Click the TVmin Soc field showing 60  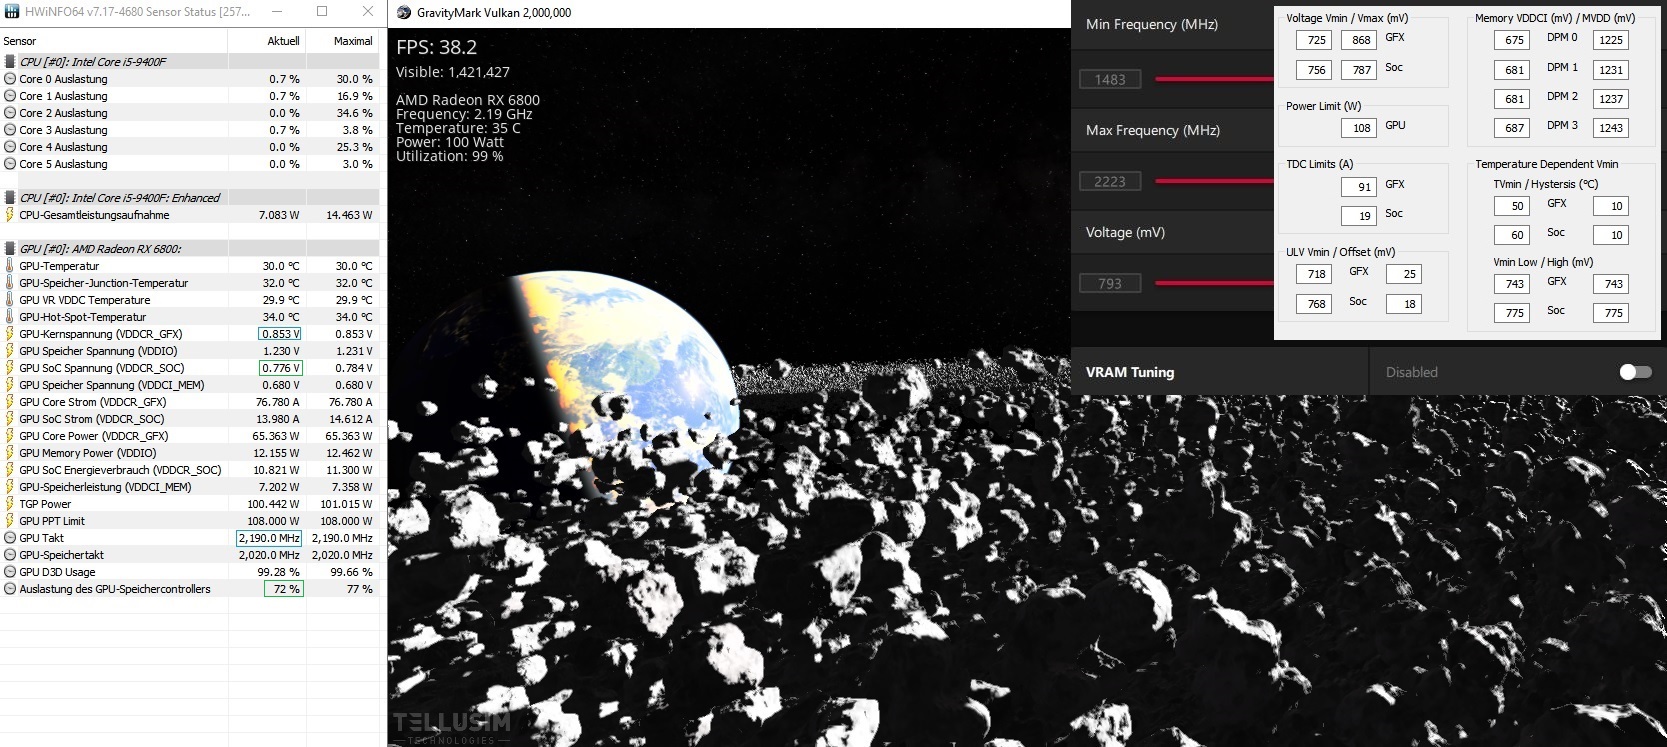click(x=1512, y=235)
